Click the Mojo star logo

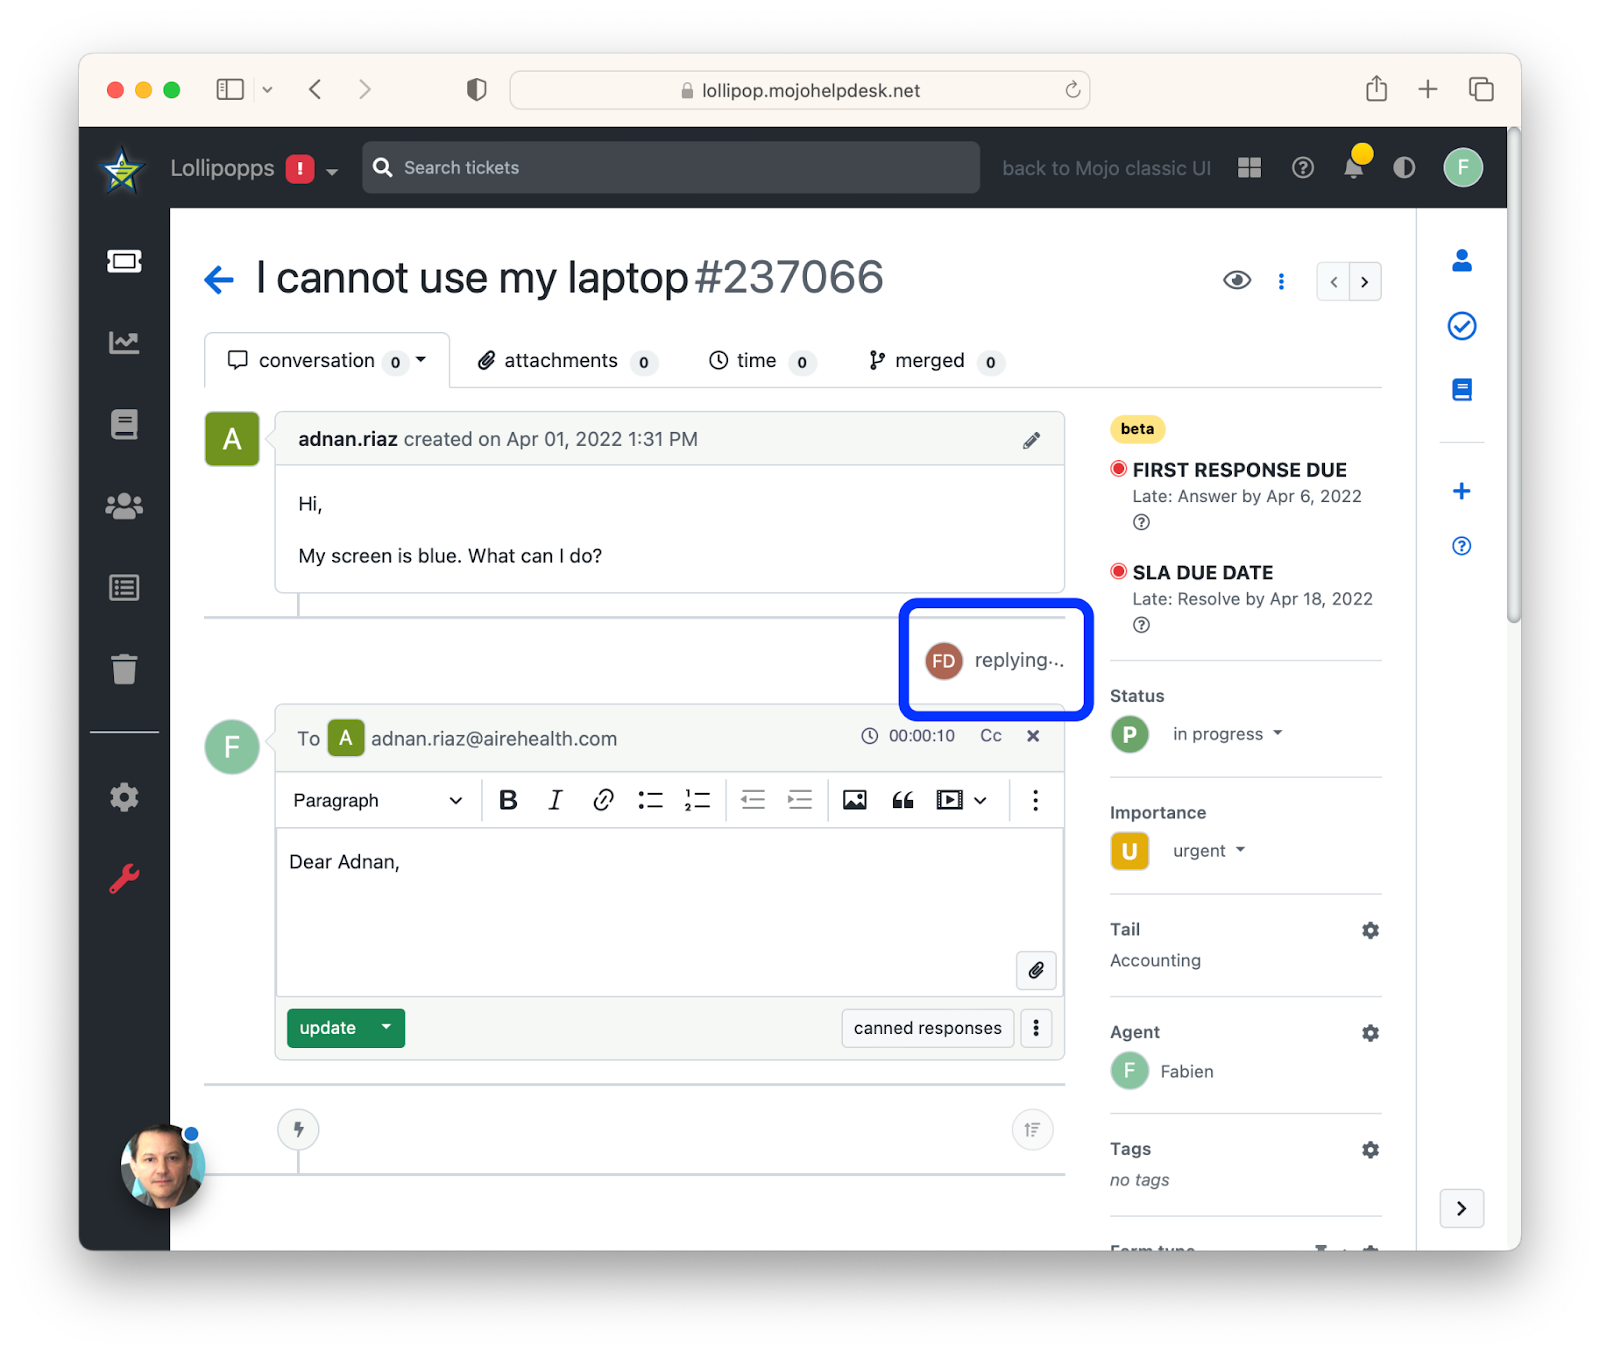pyautogui.click(x=122, y=169)
